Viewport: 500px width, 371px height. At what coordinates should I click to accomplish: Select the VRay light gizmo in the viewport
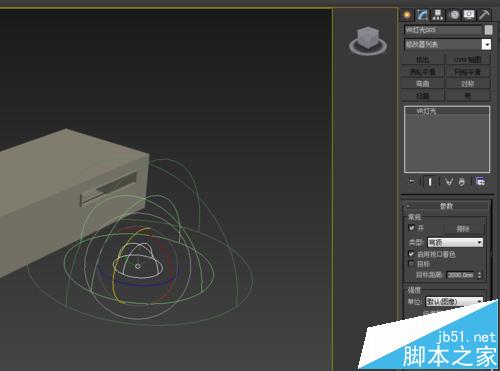[x=138, y=266]
